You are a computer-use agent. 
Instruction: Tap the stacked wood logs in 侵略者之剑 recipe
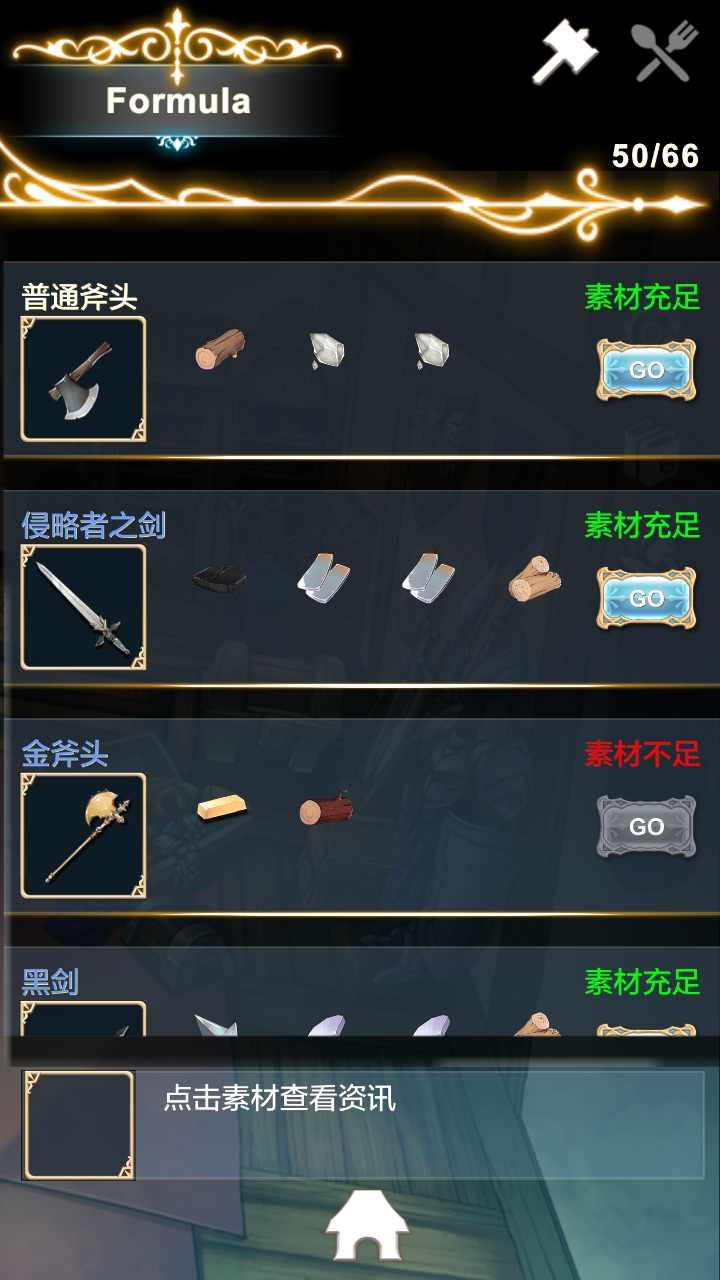(x=535, y=578)
